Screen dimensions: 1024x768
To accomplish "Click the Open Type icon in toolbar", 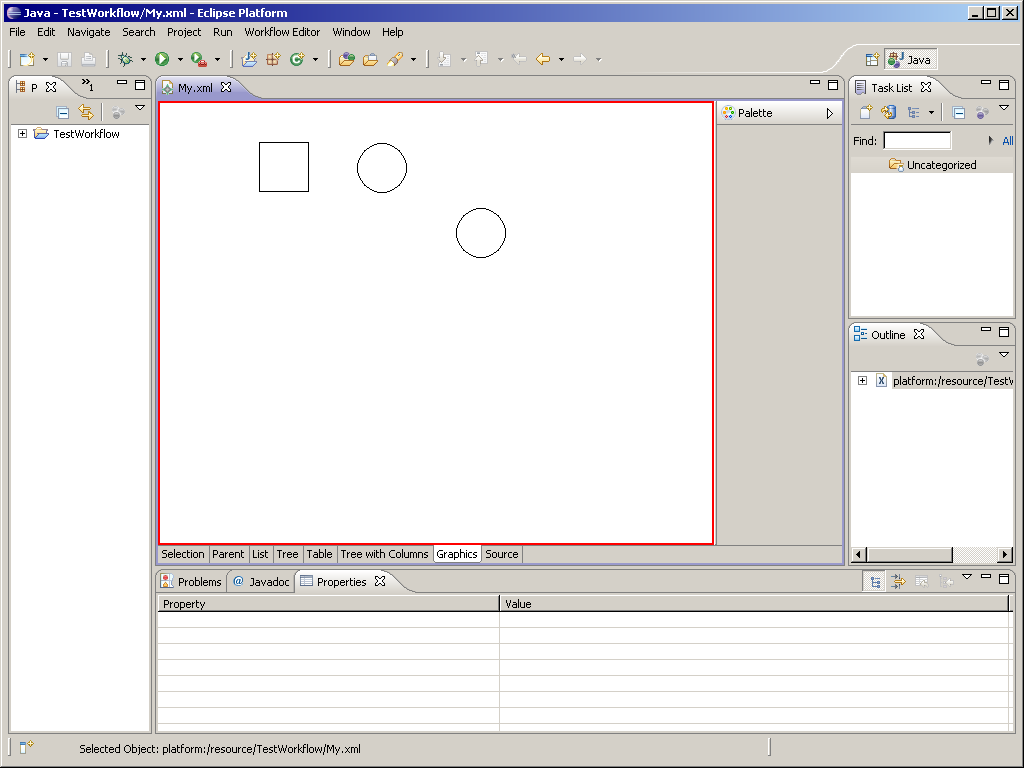I will pos(347,60).
